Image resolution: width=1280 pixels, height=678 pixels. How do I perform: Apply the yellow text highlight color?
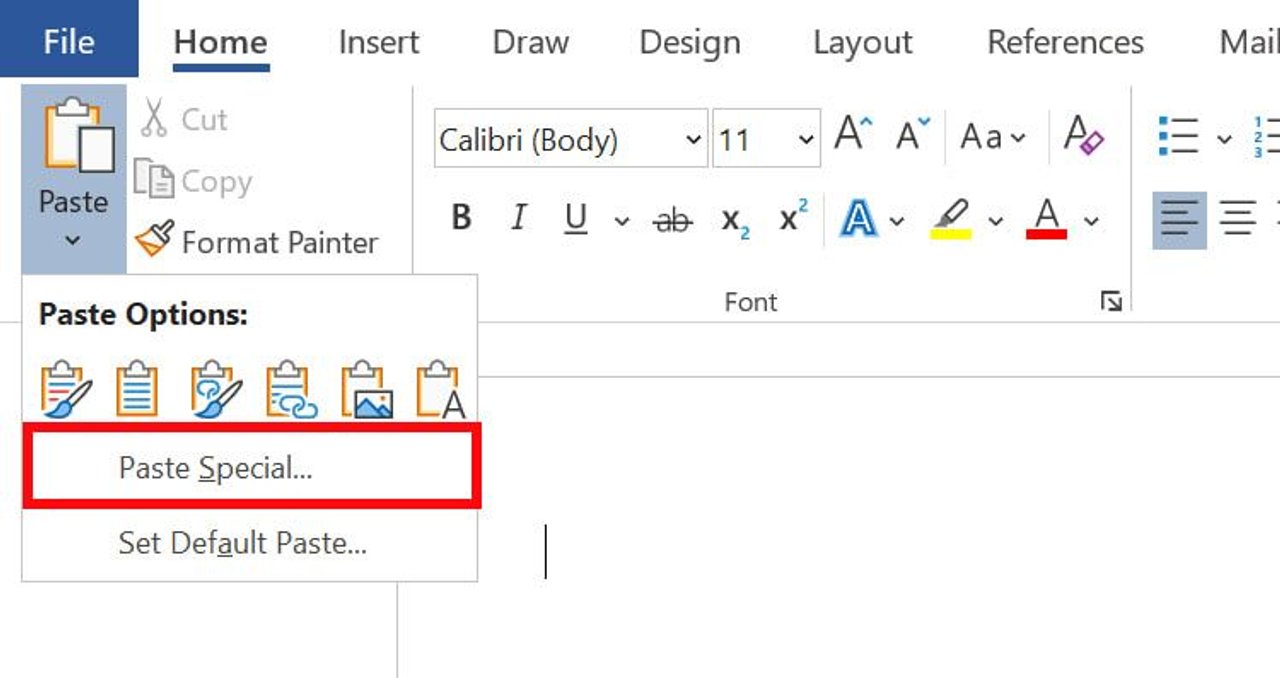(x=951, y=218)
